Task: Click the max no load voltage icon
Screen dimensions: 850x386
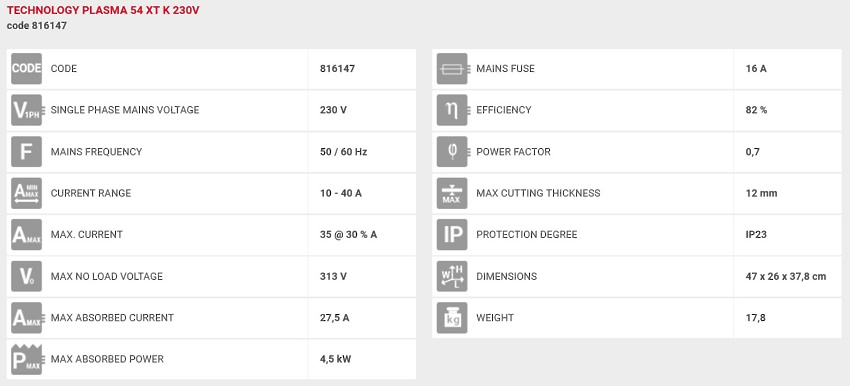Action: click(27, 276)
